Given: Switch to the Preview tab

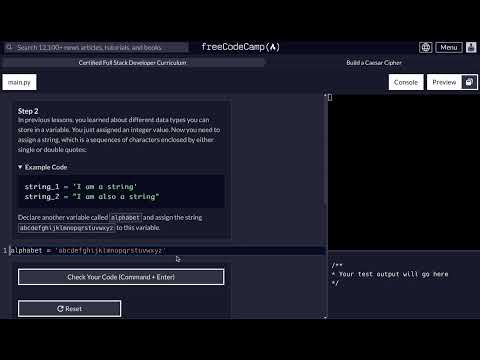Looking at the screenshot, I should point(444,82).
